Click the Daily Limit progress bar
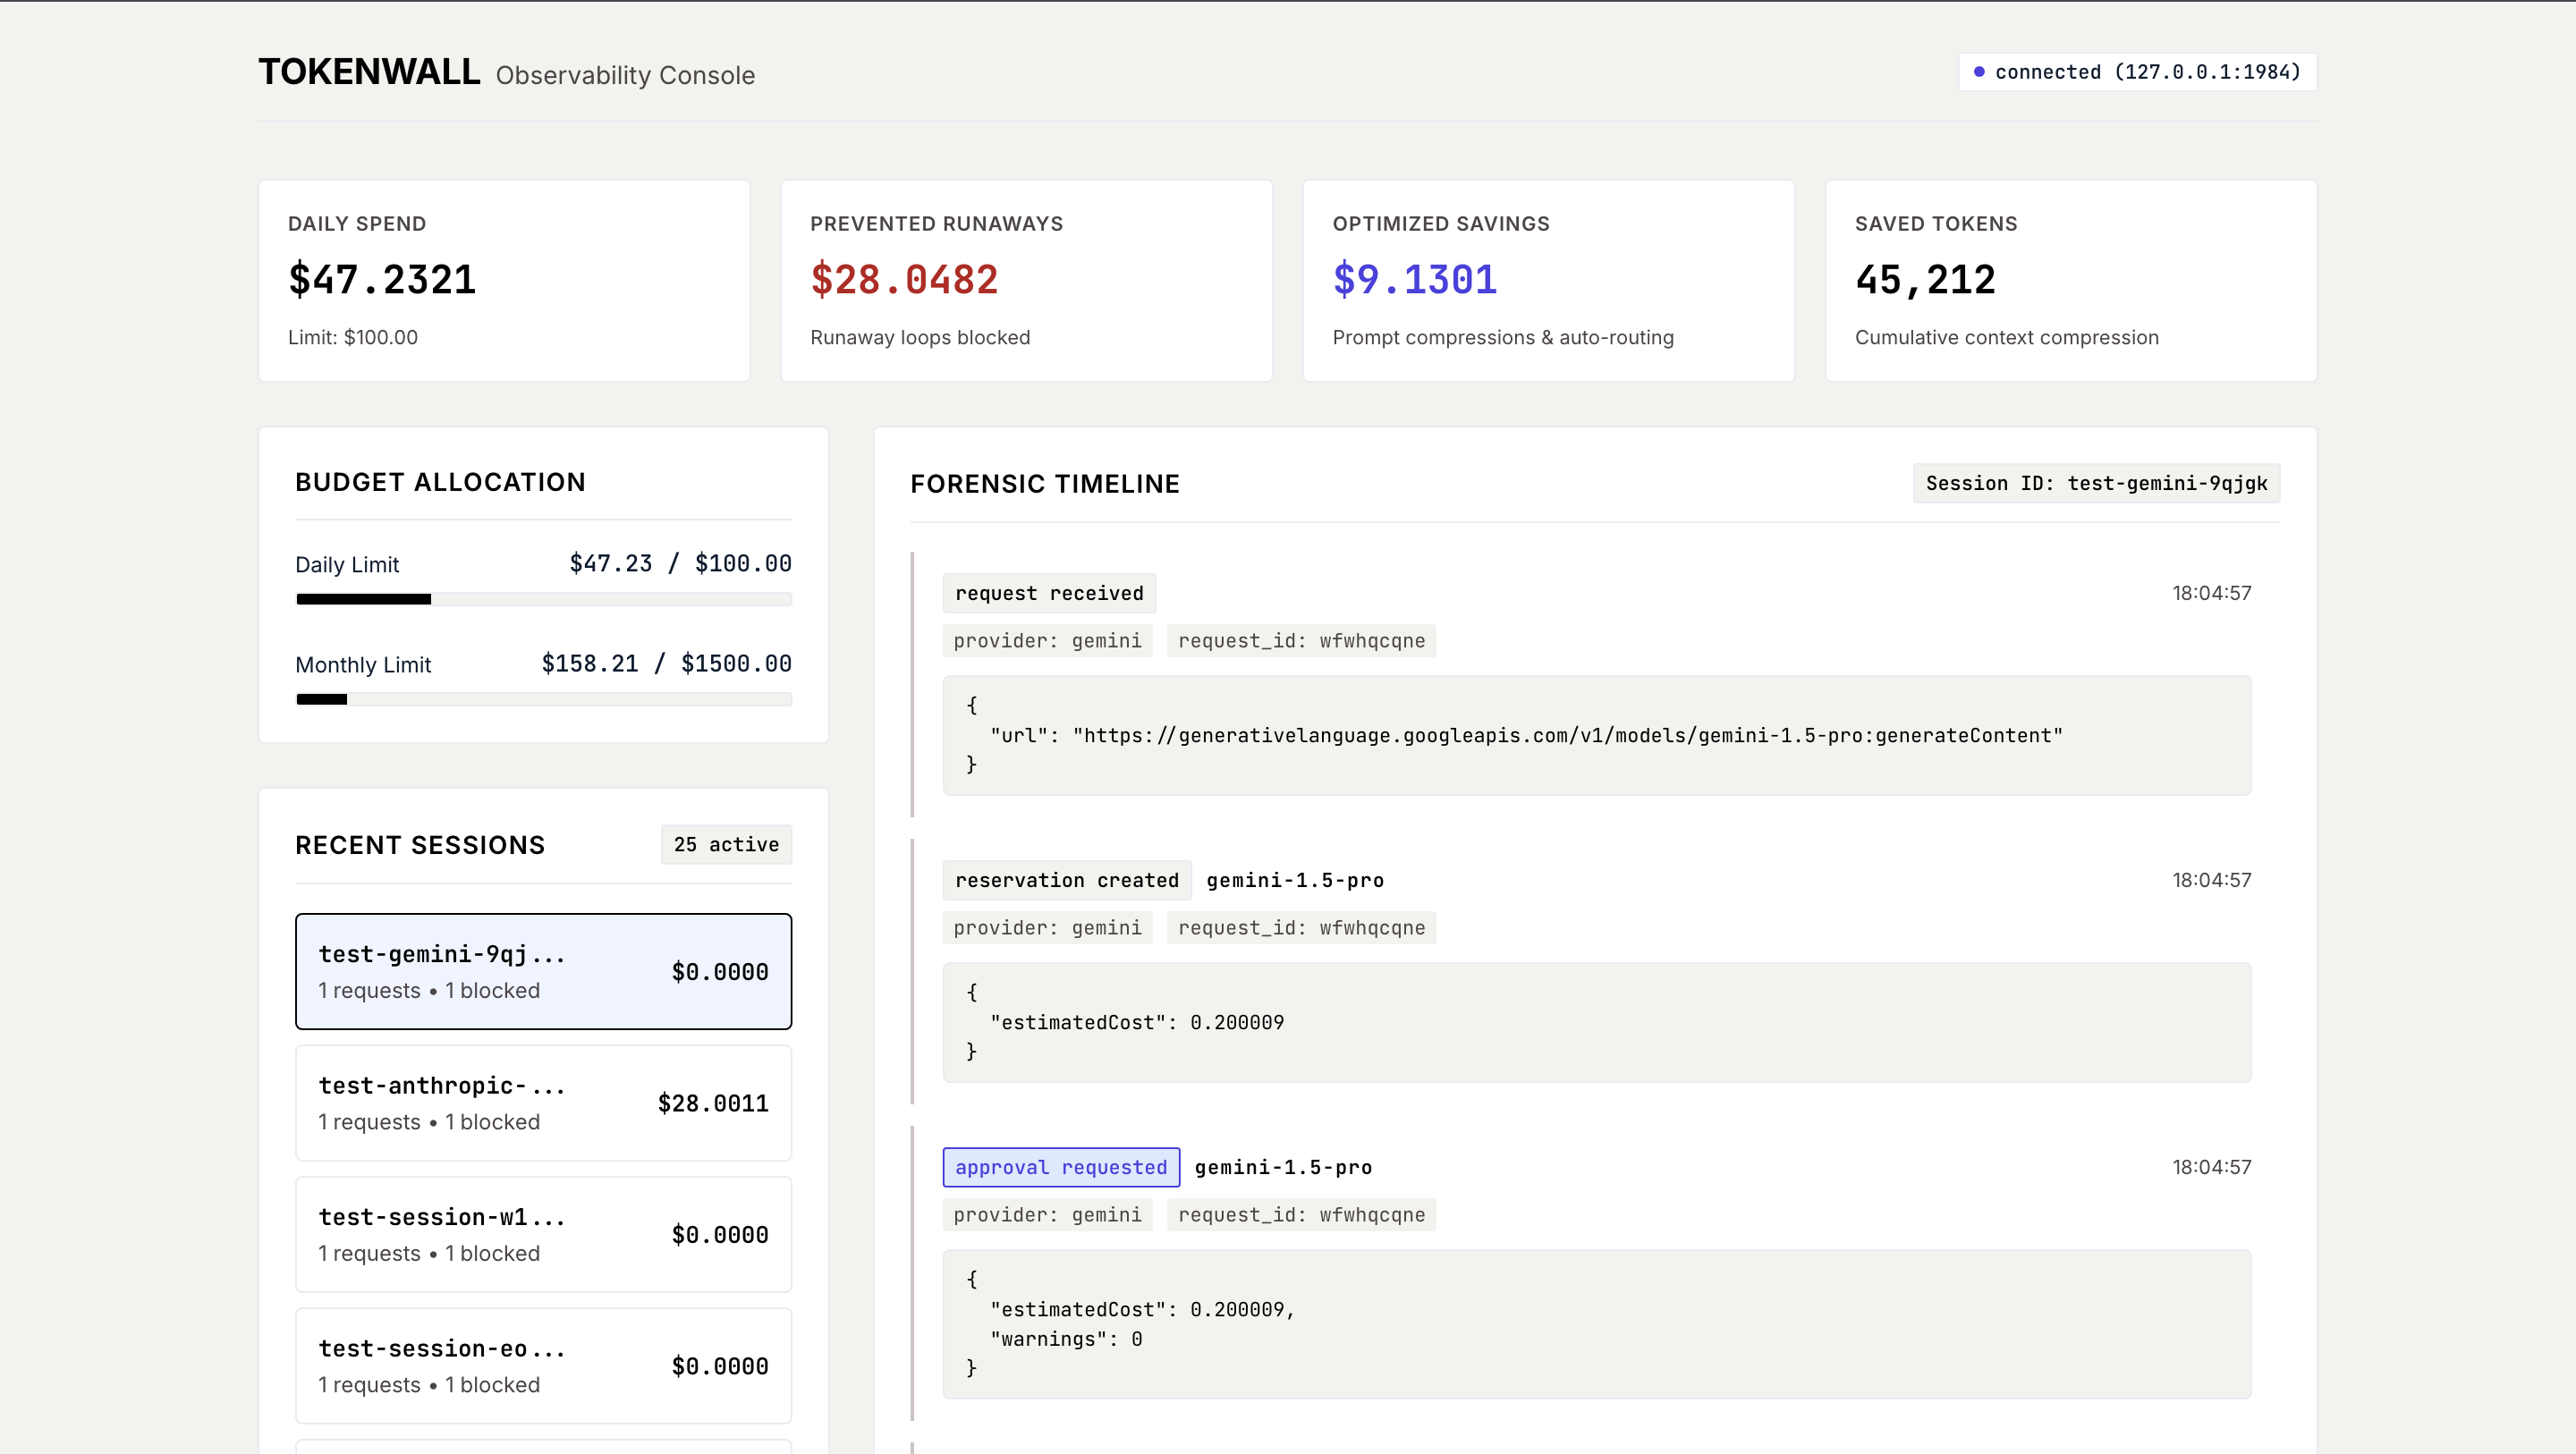 point(544,599)
